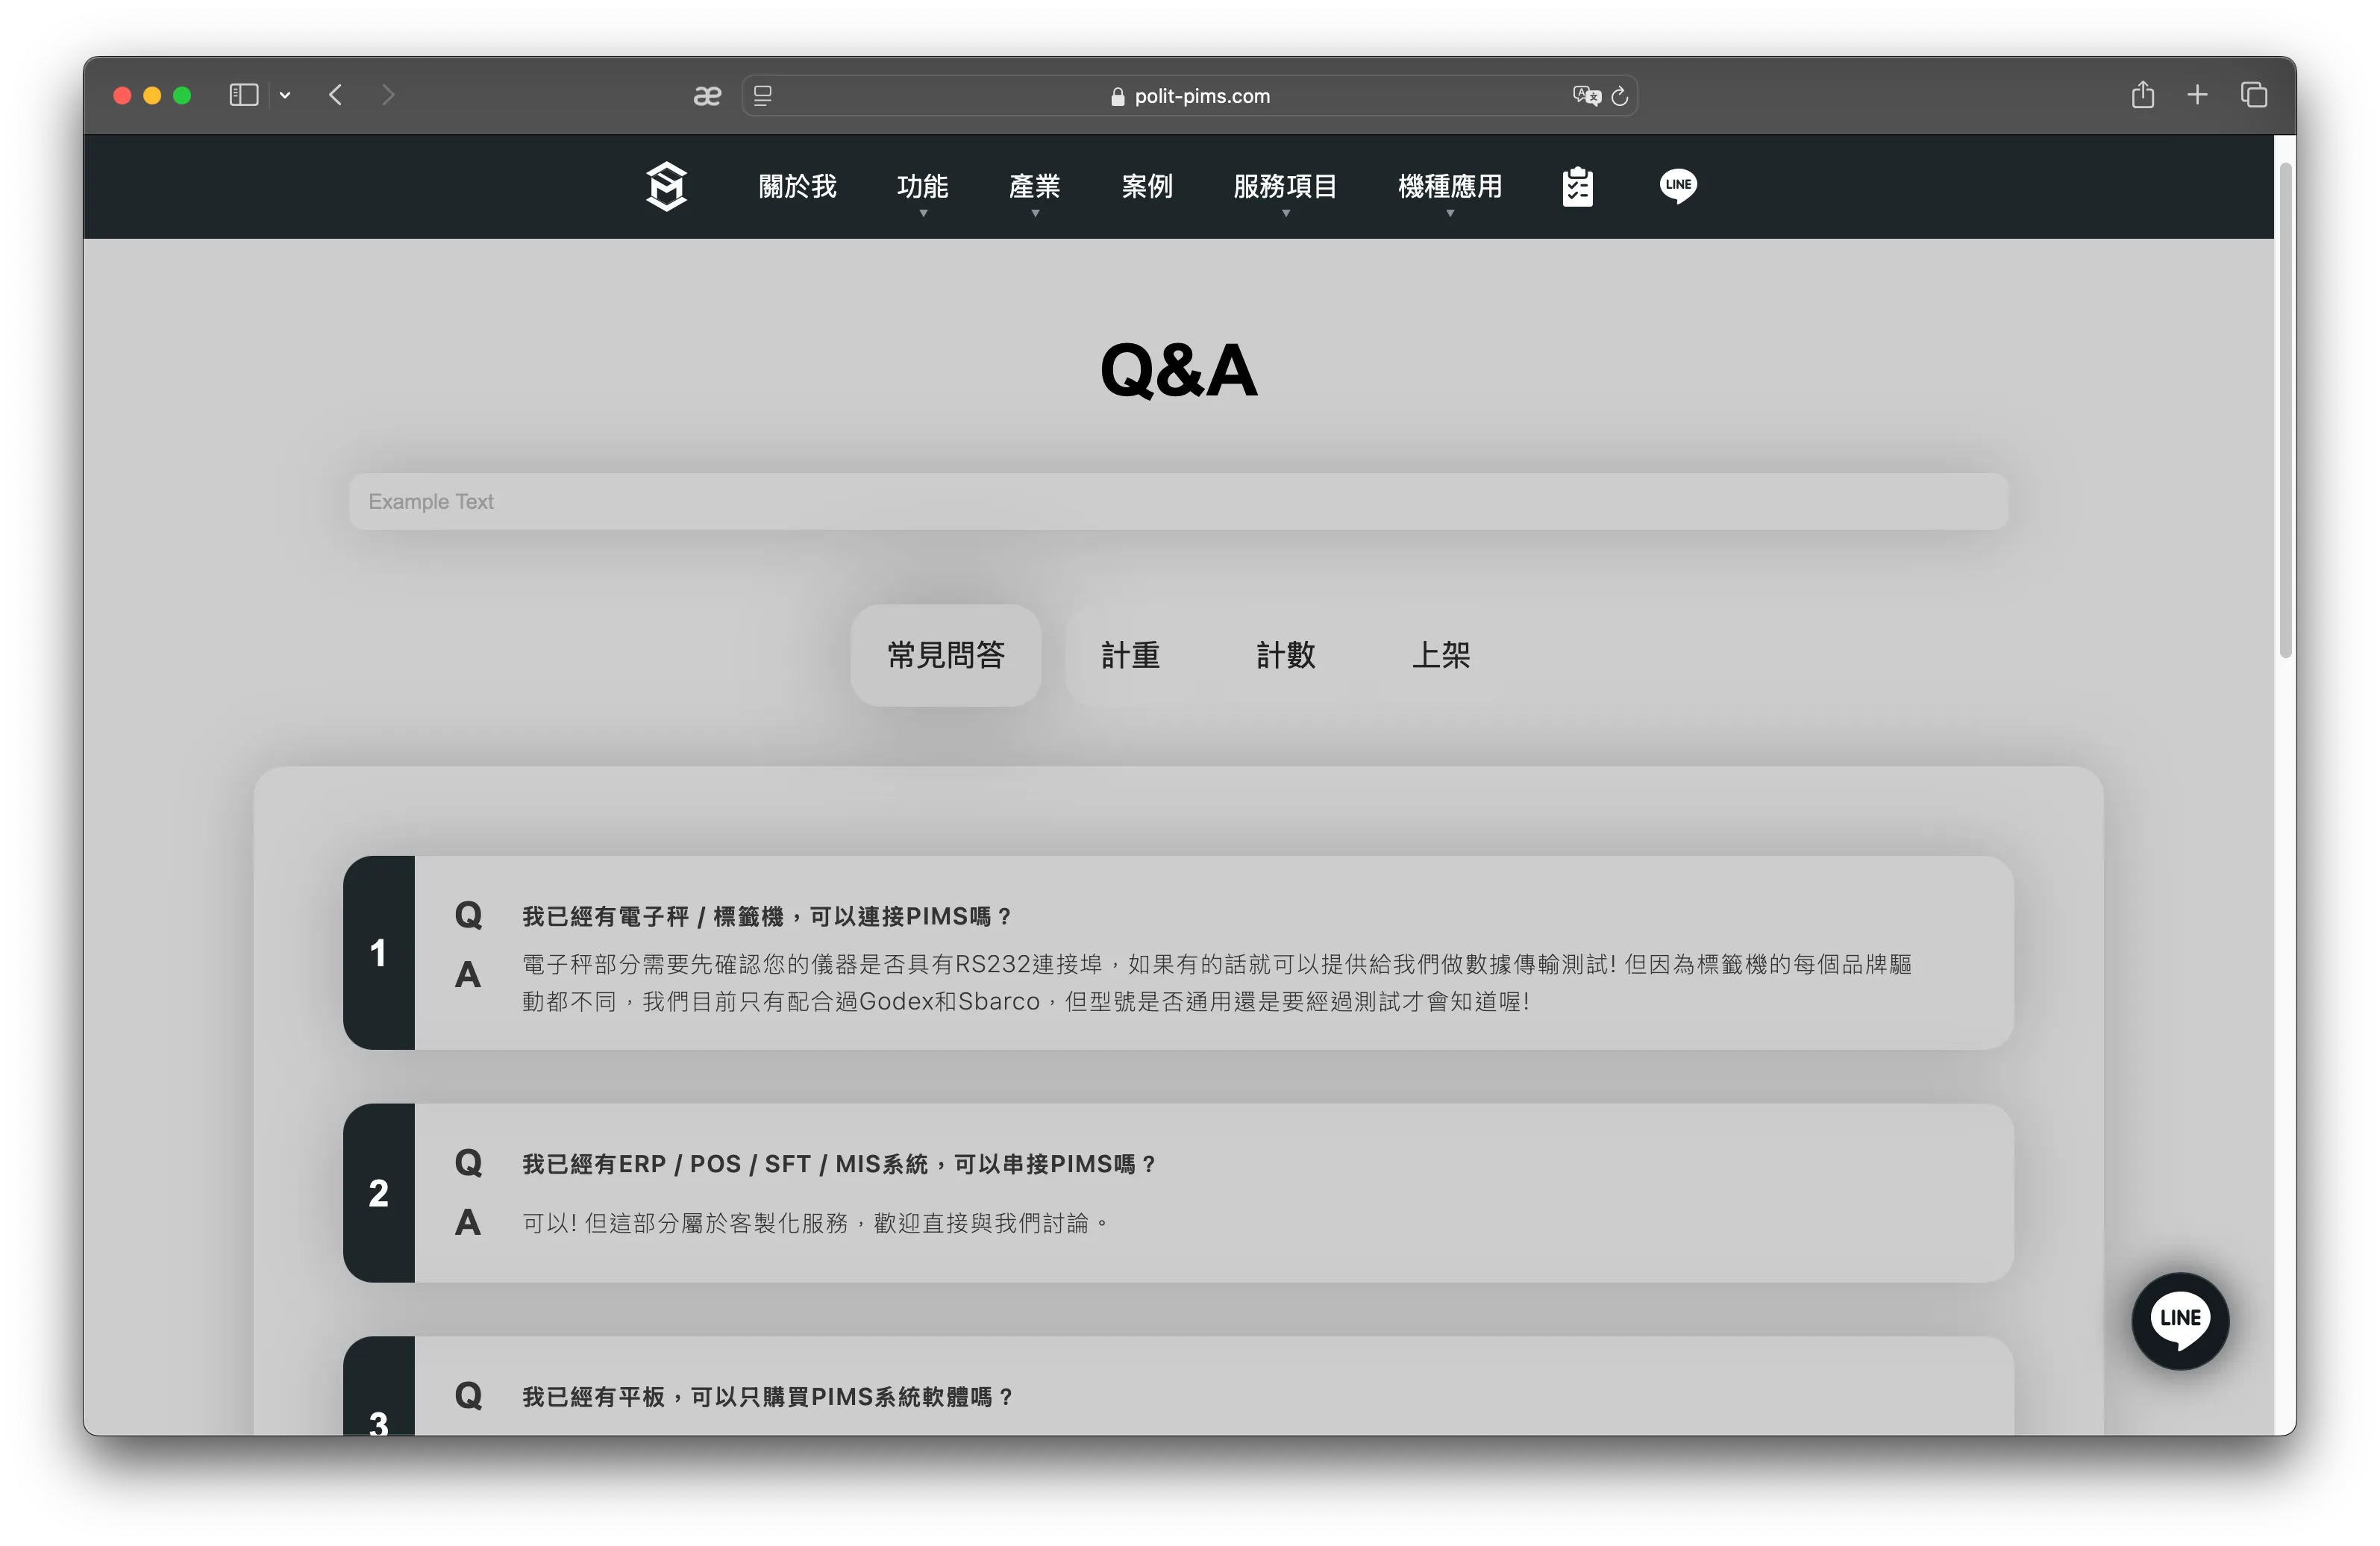
Task: Open the Safari sidebar toggle
Action: point(243,95)
